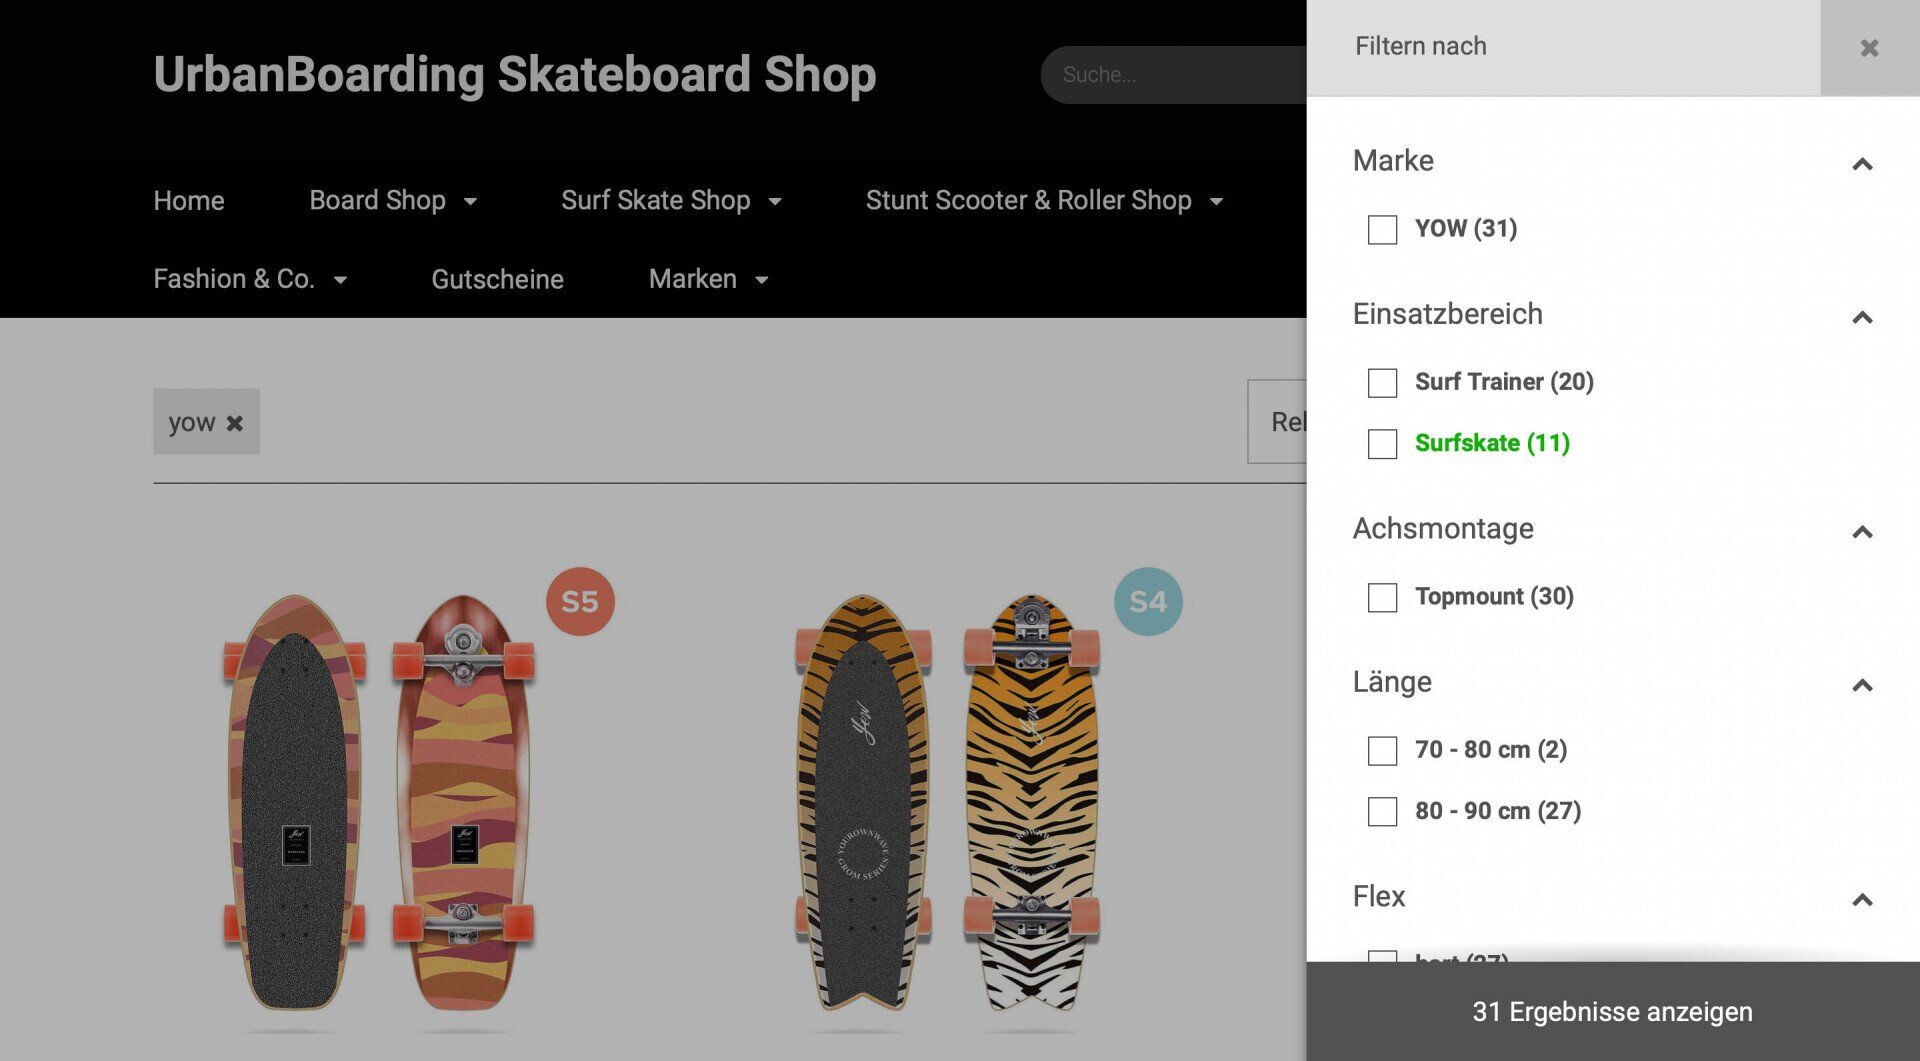Tick the Surfskate filter checkbox

tap(1382, 444)
